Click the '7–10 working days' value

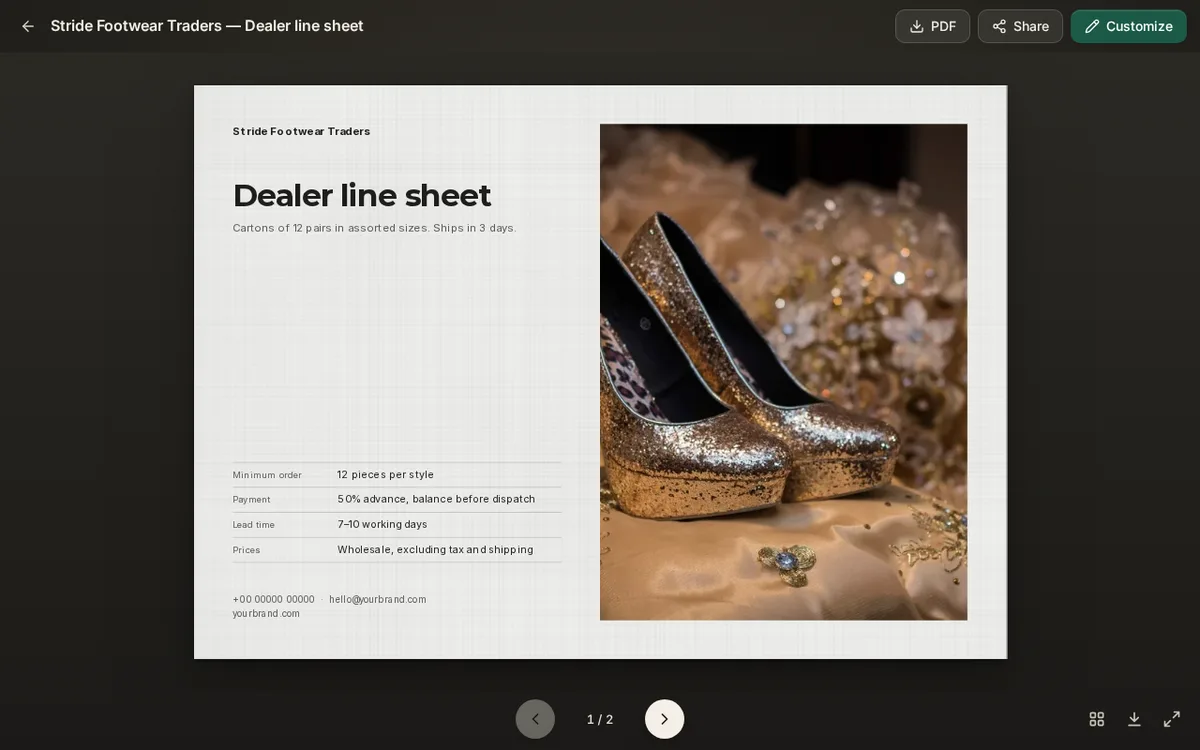382,524
